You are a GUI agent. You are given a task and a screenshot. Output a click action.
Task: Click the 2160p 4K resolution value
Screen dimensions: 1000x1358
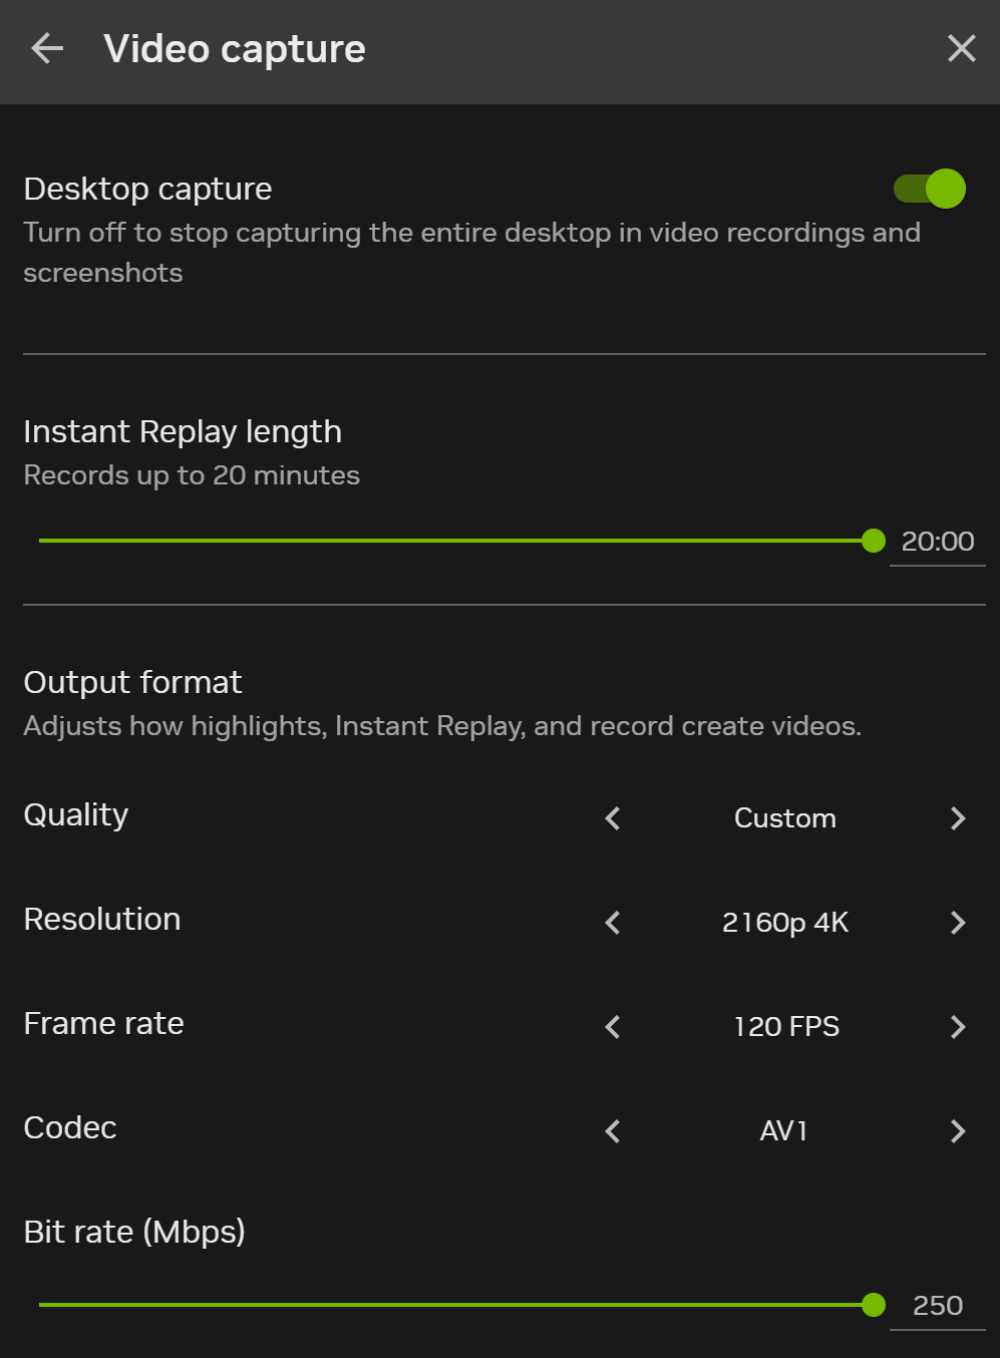pos(785,922)
